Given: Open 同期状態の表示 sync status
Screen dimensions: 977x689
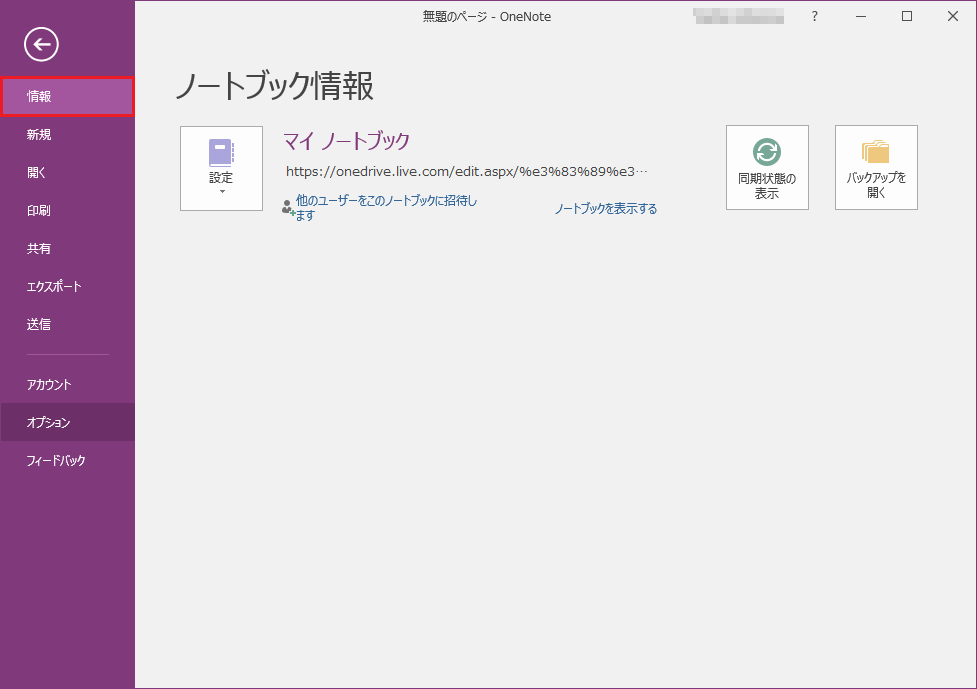Looking at the screenshot, I should pos(767,168).
